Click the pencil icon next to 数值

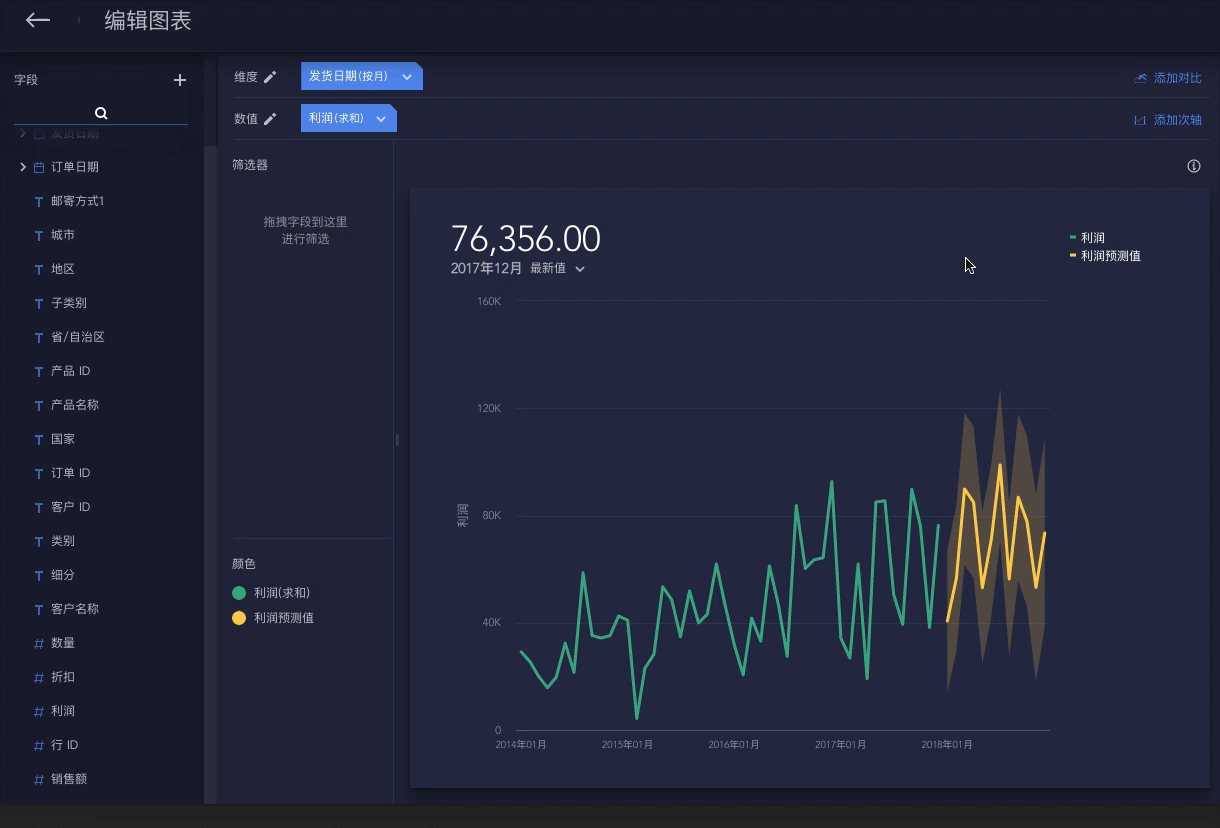(x=270, y=119)
